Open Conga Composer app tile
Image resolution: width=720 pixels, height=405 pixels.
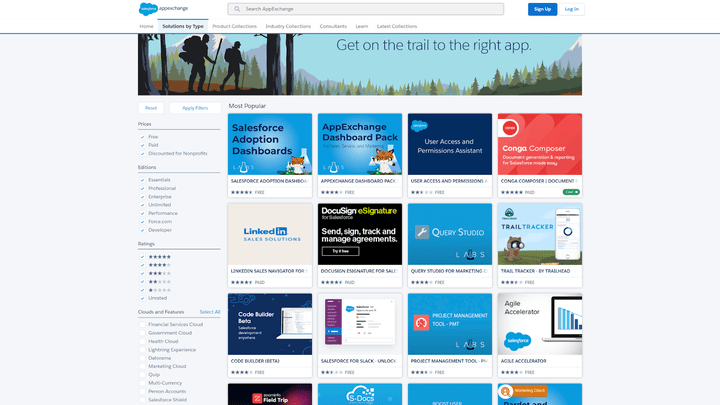(x=540, y=155)
